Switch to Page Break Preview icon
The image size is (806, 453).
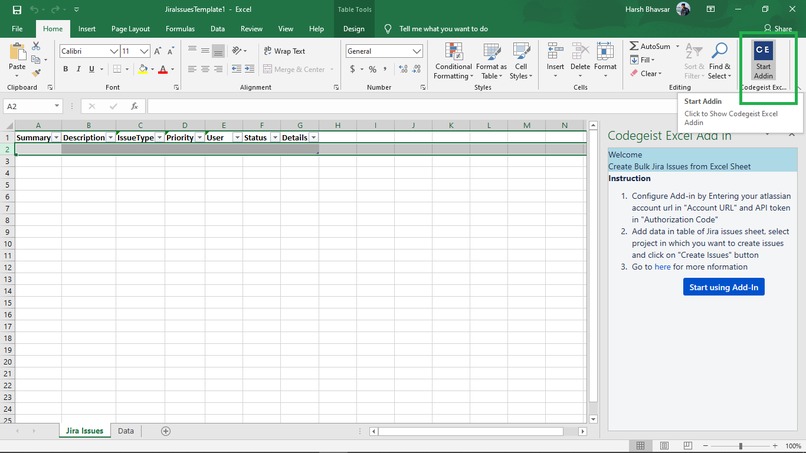click(688, 446)
